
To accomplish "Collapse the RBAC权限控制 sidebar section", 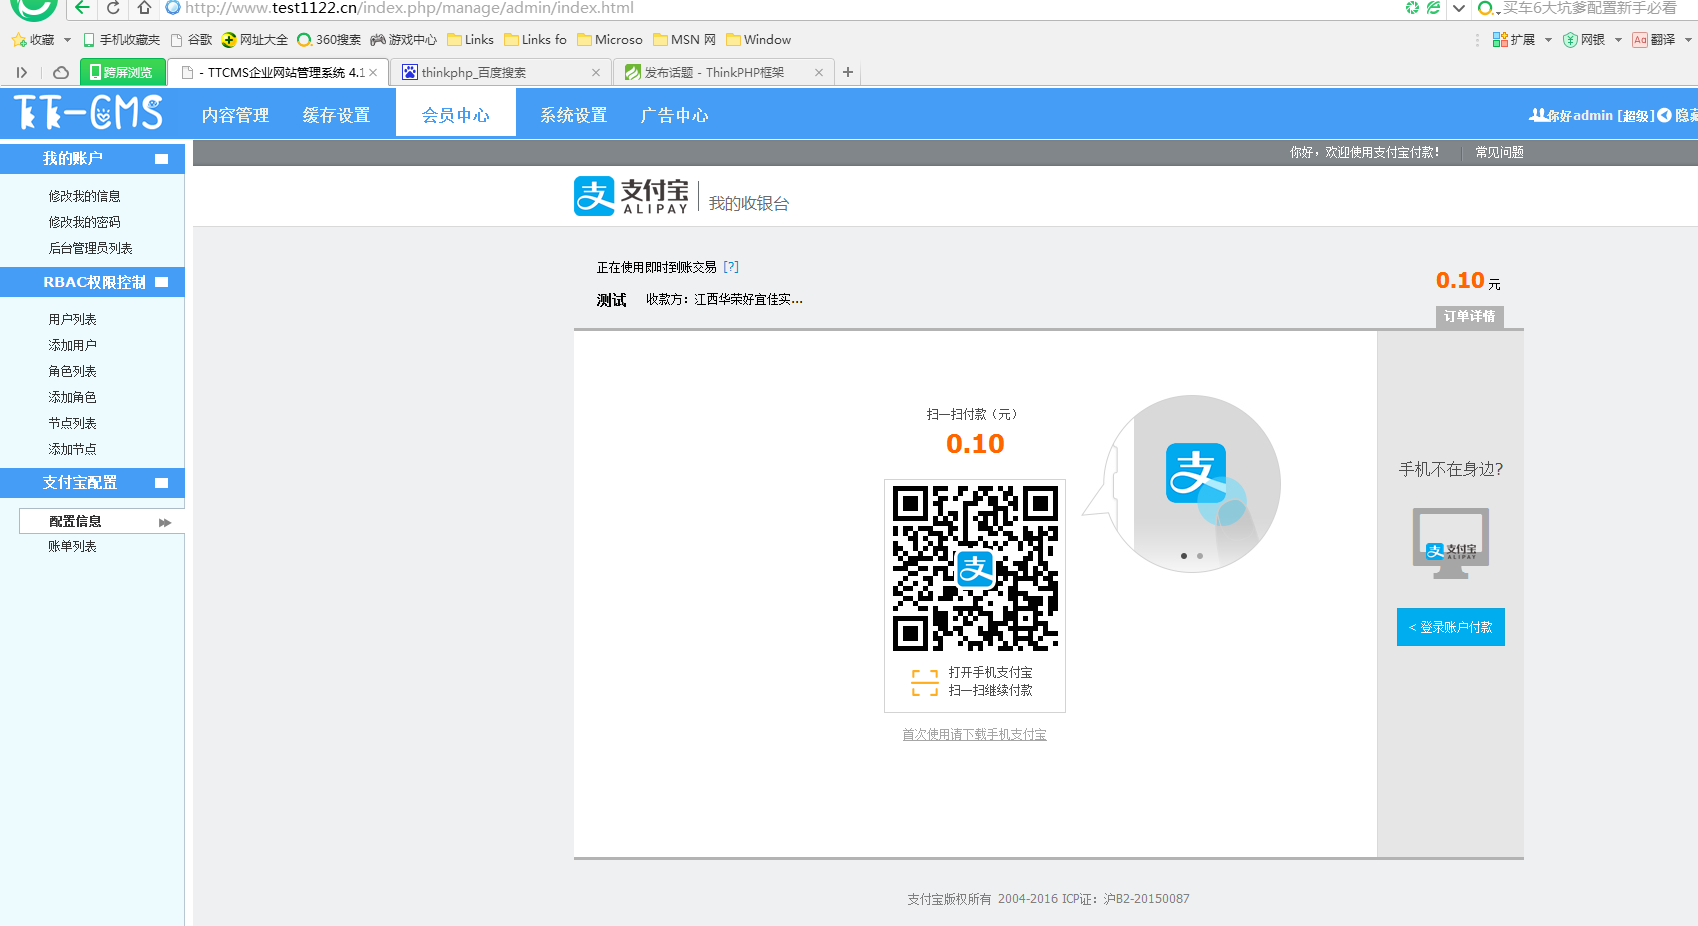I will pos(161,283).
